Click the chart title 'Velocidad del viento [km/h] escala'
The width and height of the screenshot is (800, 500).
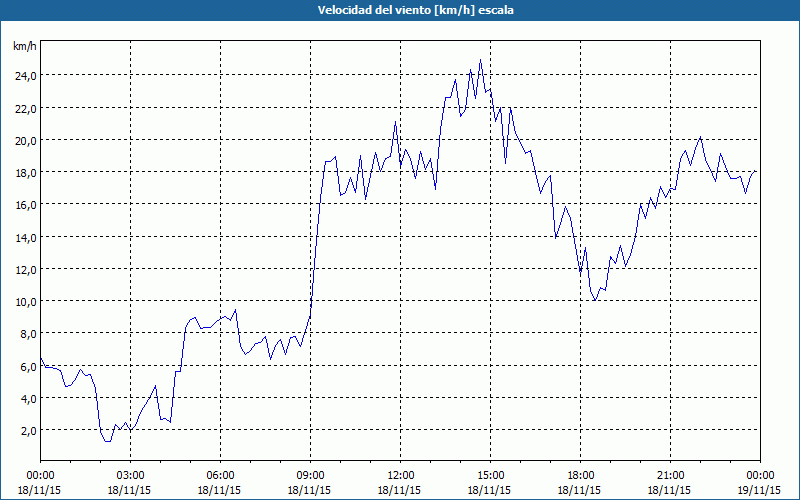[415, 10]
